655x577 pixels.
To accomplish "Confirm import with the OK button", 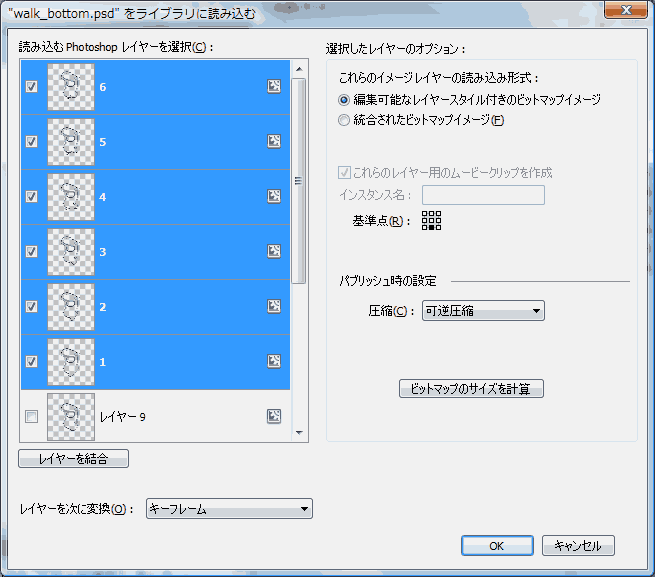I will click(x=496, y=546).
